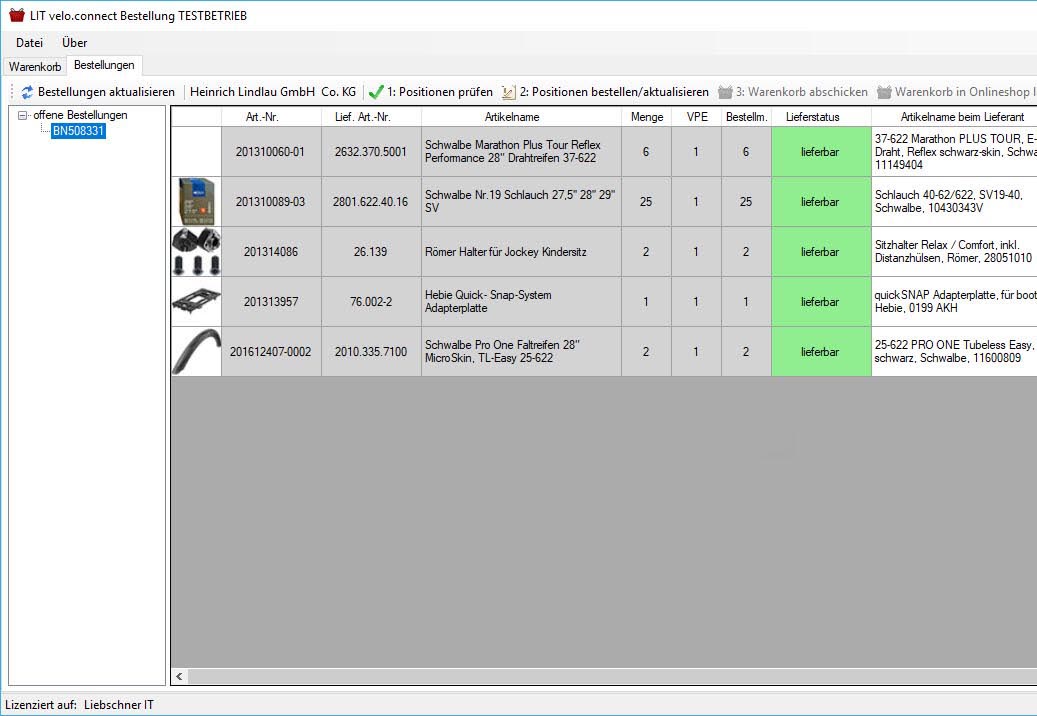Select order BN508331 in the tree
This screenshot has width=1037, height=716.
78,130
